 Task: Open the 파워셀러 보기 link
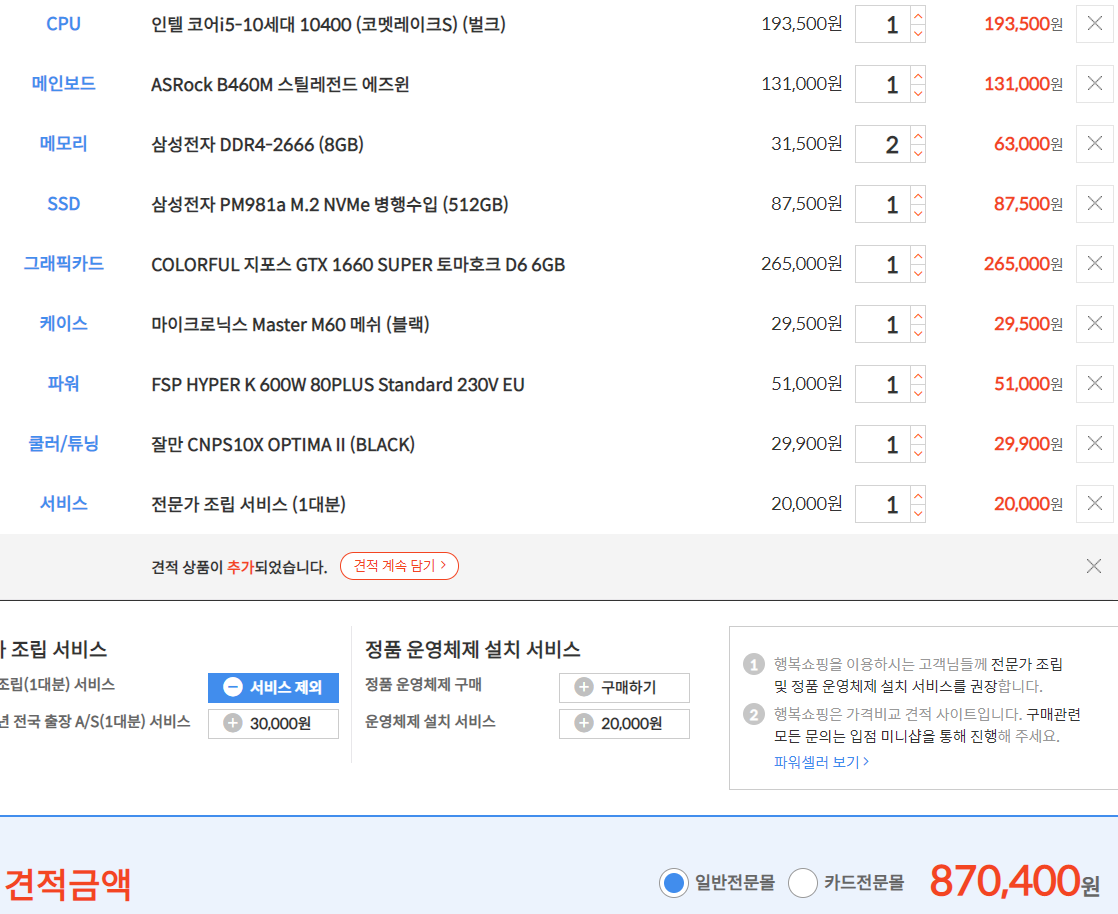(x=821, y=762)
